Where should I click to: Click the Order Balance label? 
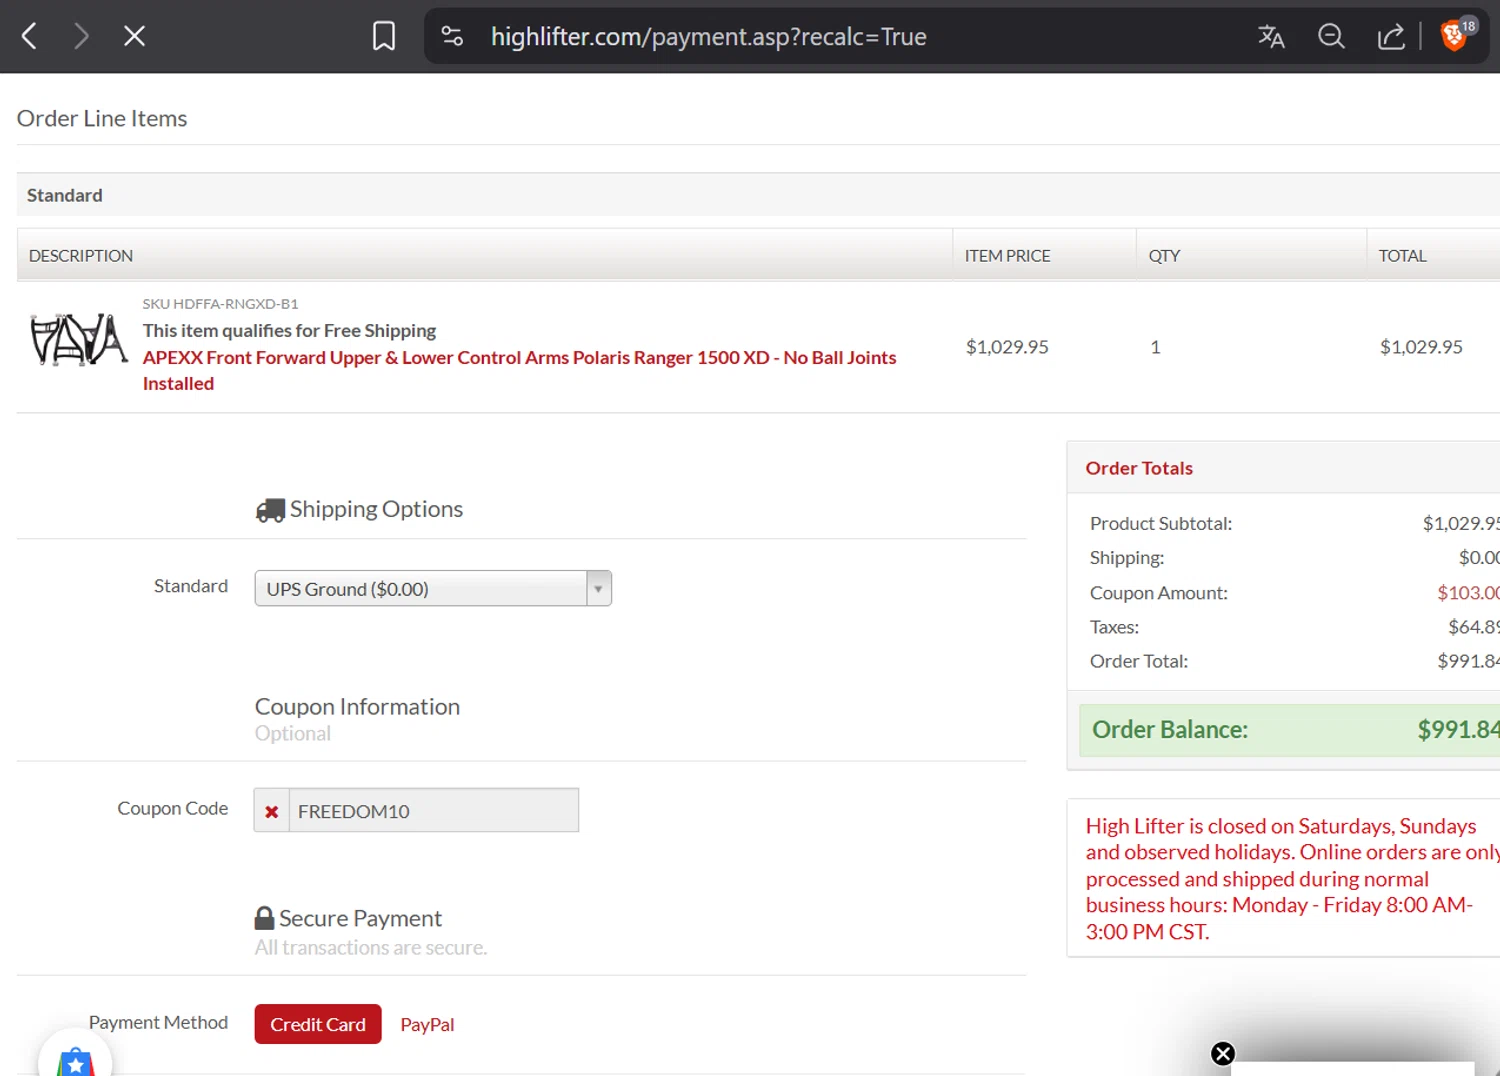[1170, 729]
